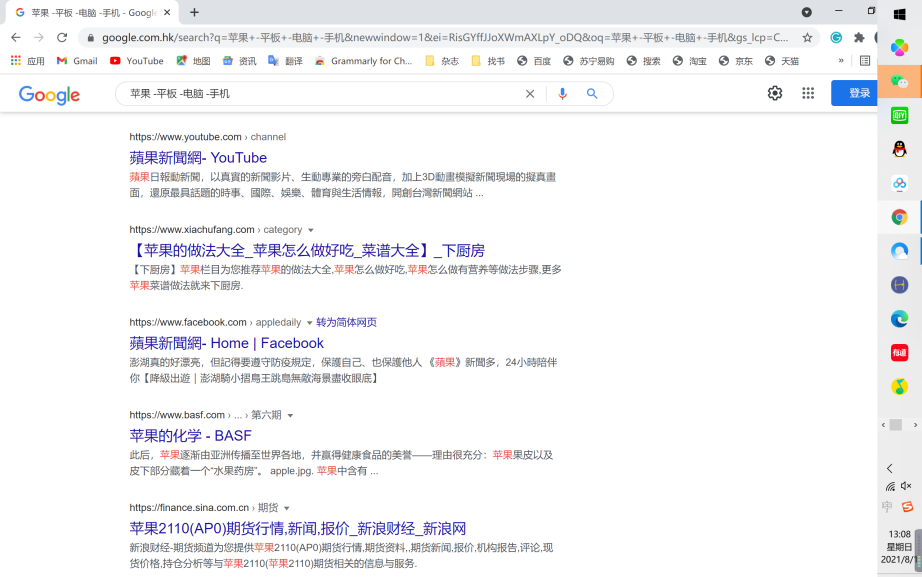The height and width of the screenshot is (577, 922).
Task: Clear the search box with the X icon
Action: (530, 94)
